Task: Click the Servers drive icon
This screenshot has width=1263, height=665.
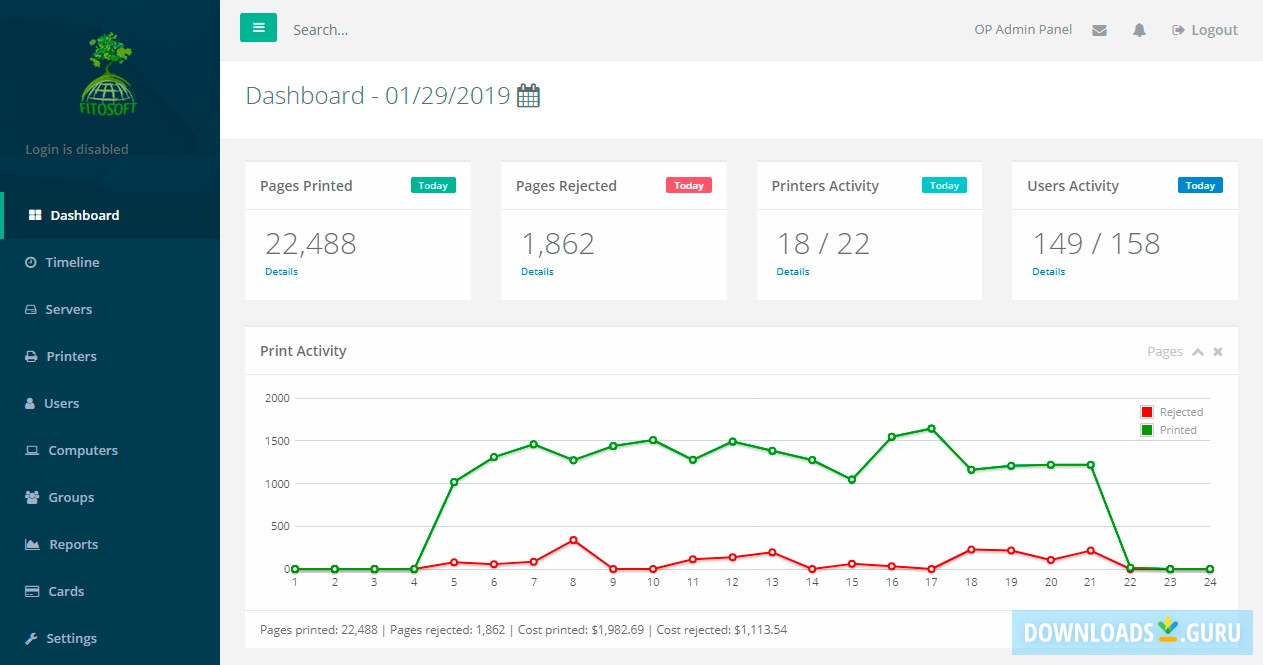Action: pyautogui.click(x=31, y=309)
